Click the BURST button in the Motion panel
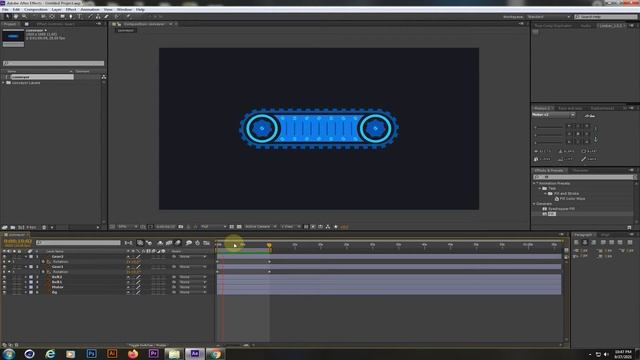This screenshot has width=640, height=360. 590,151
